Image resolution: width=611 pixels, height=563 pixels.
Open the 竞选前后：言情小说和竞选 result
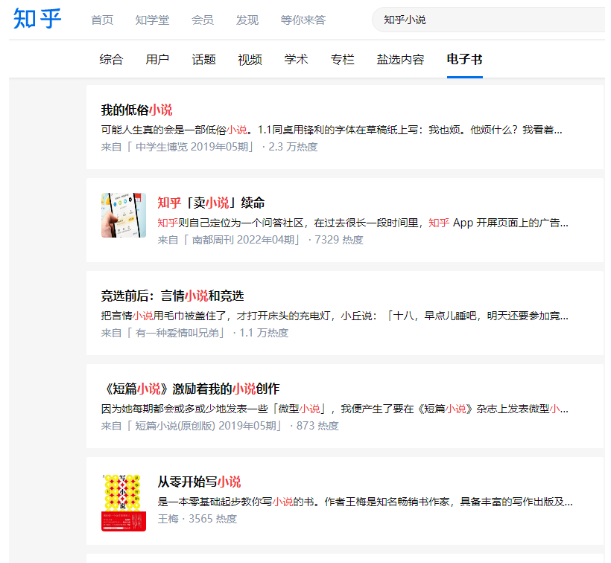coord(172,296)
